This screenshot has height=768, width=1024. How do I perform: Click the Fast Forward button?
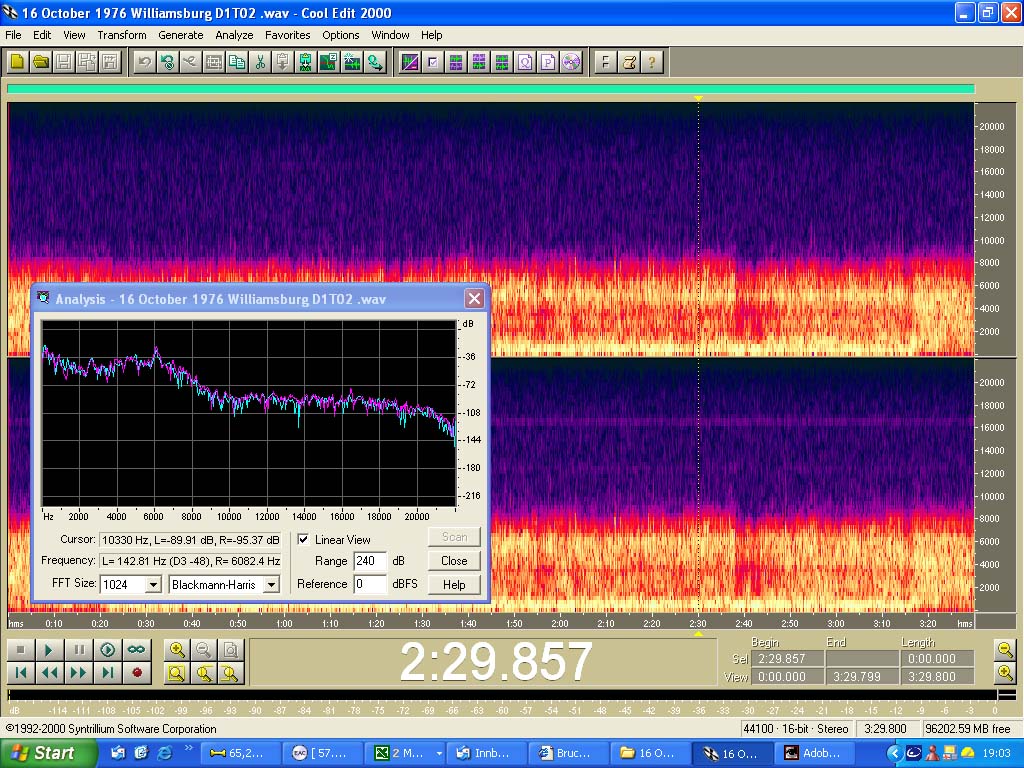coord(78,673)
